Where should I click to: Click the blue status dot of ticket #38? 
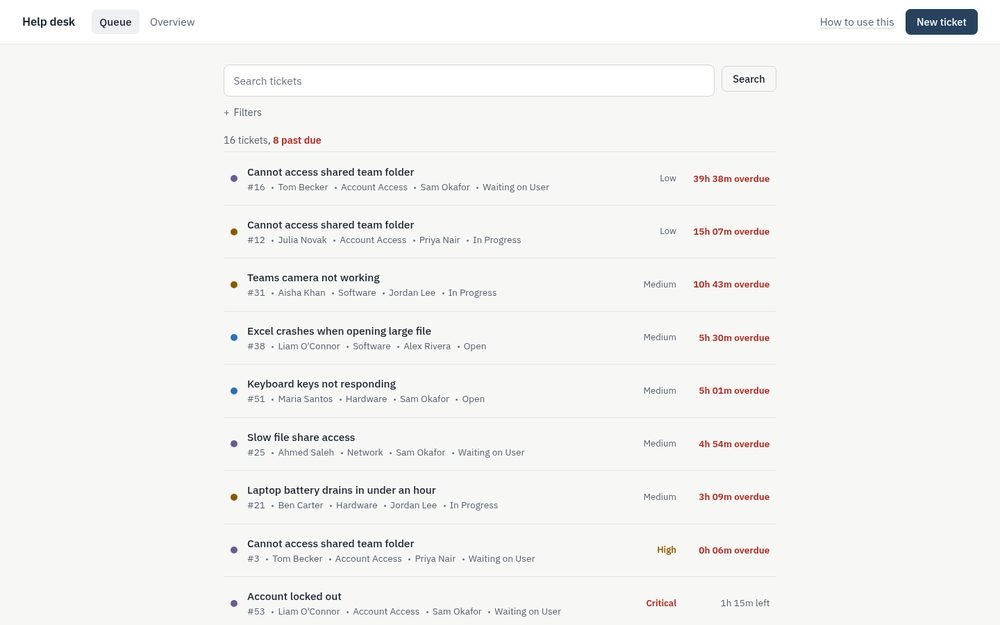(234, 337)
